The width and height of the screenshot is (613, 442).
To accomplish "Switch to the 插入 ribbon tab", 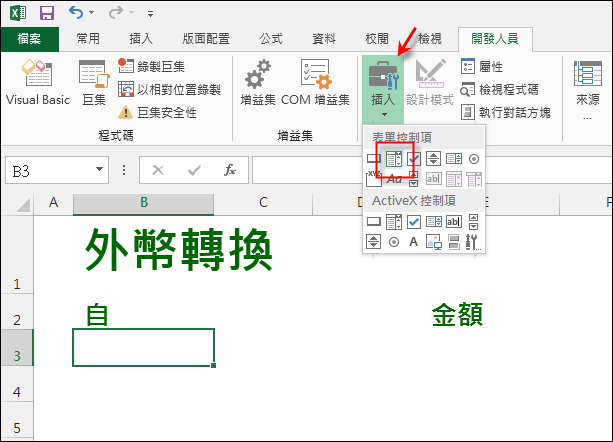I will click(x=141, y=39).
